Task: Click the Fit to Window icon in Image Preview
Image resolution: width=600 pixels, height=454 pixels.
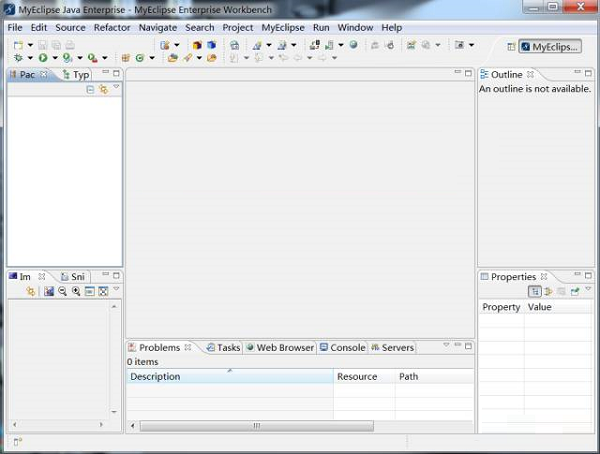Action: 103,291
